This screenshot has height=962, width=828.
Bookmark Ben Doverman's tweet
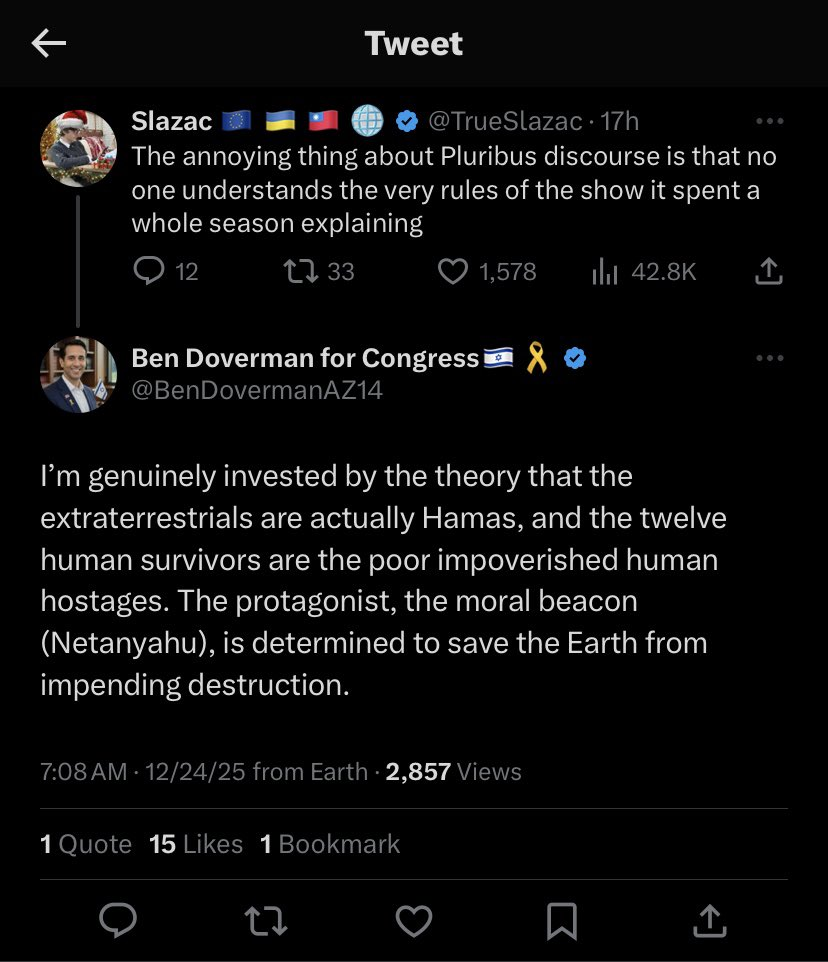tap(562, 921)
